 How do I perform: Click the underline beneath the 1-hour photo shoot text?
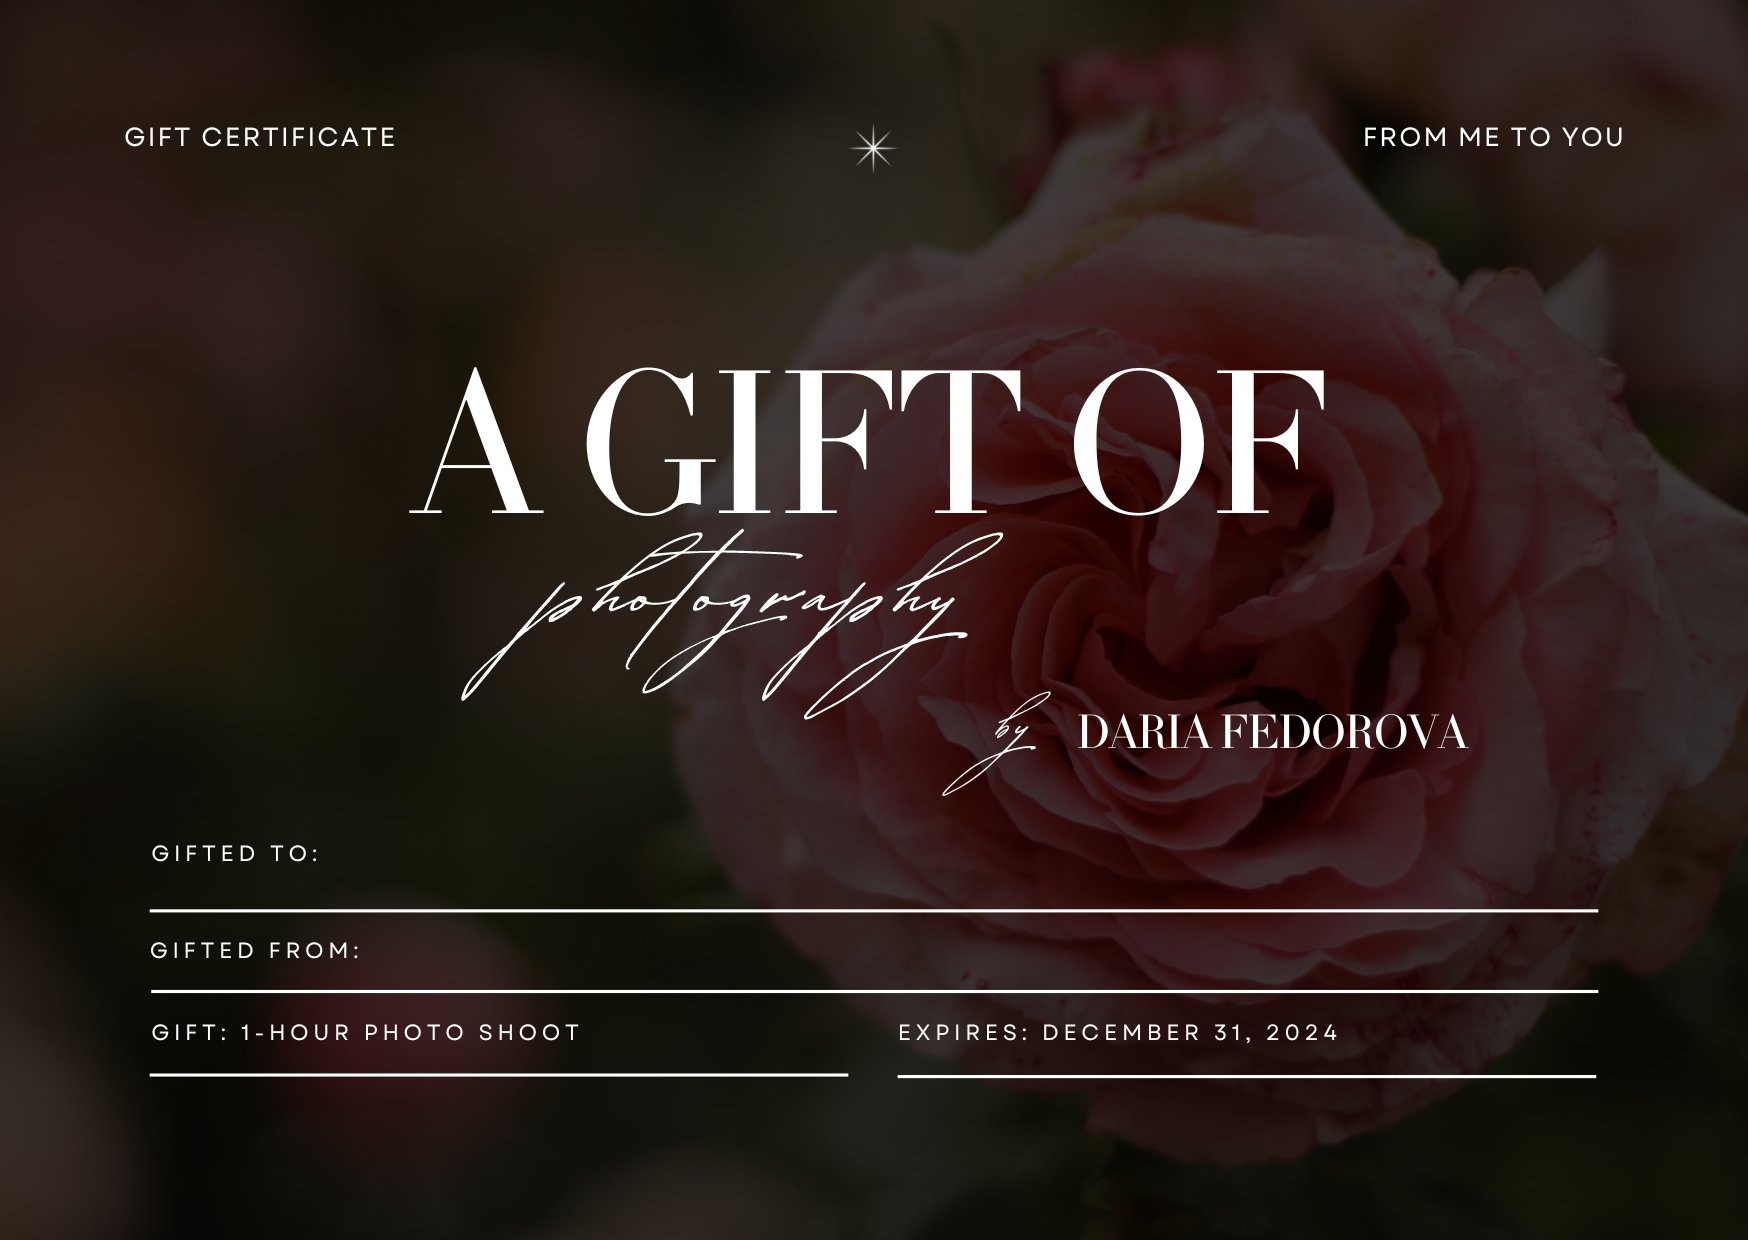[x=499, y=1075]
